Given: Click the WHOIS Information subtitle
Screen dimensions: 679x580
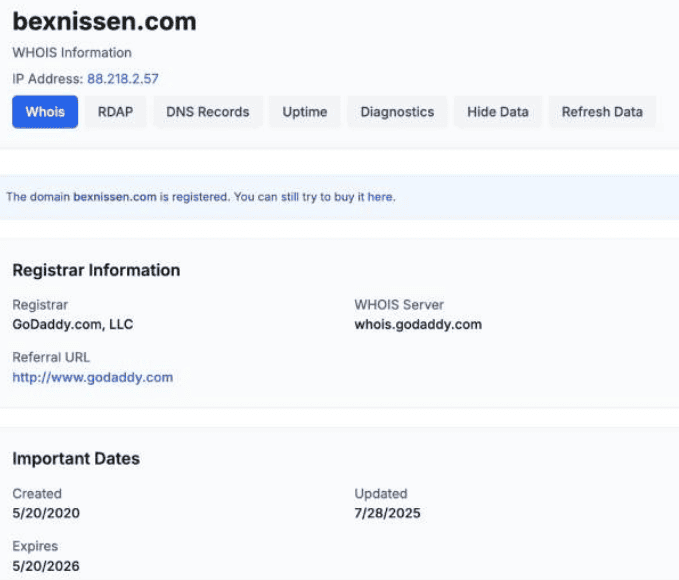Looking at the screenshot, I should coord(72,52).
